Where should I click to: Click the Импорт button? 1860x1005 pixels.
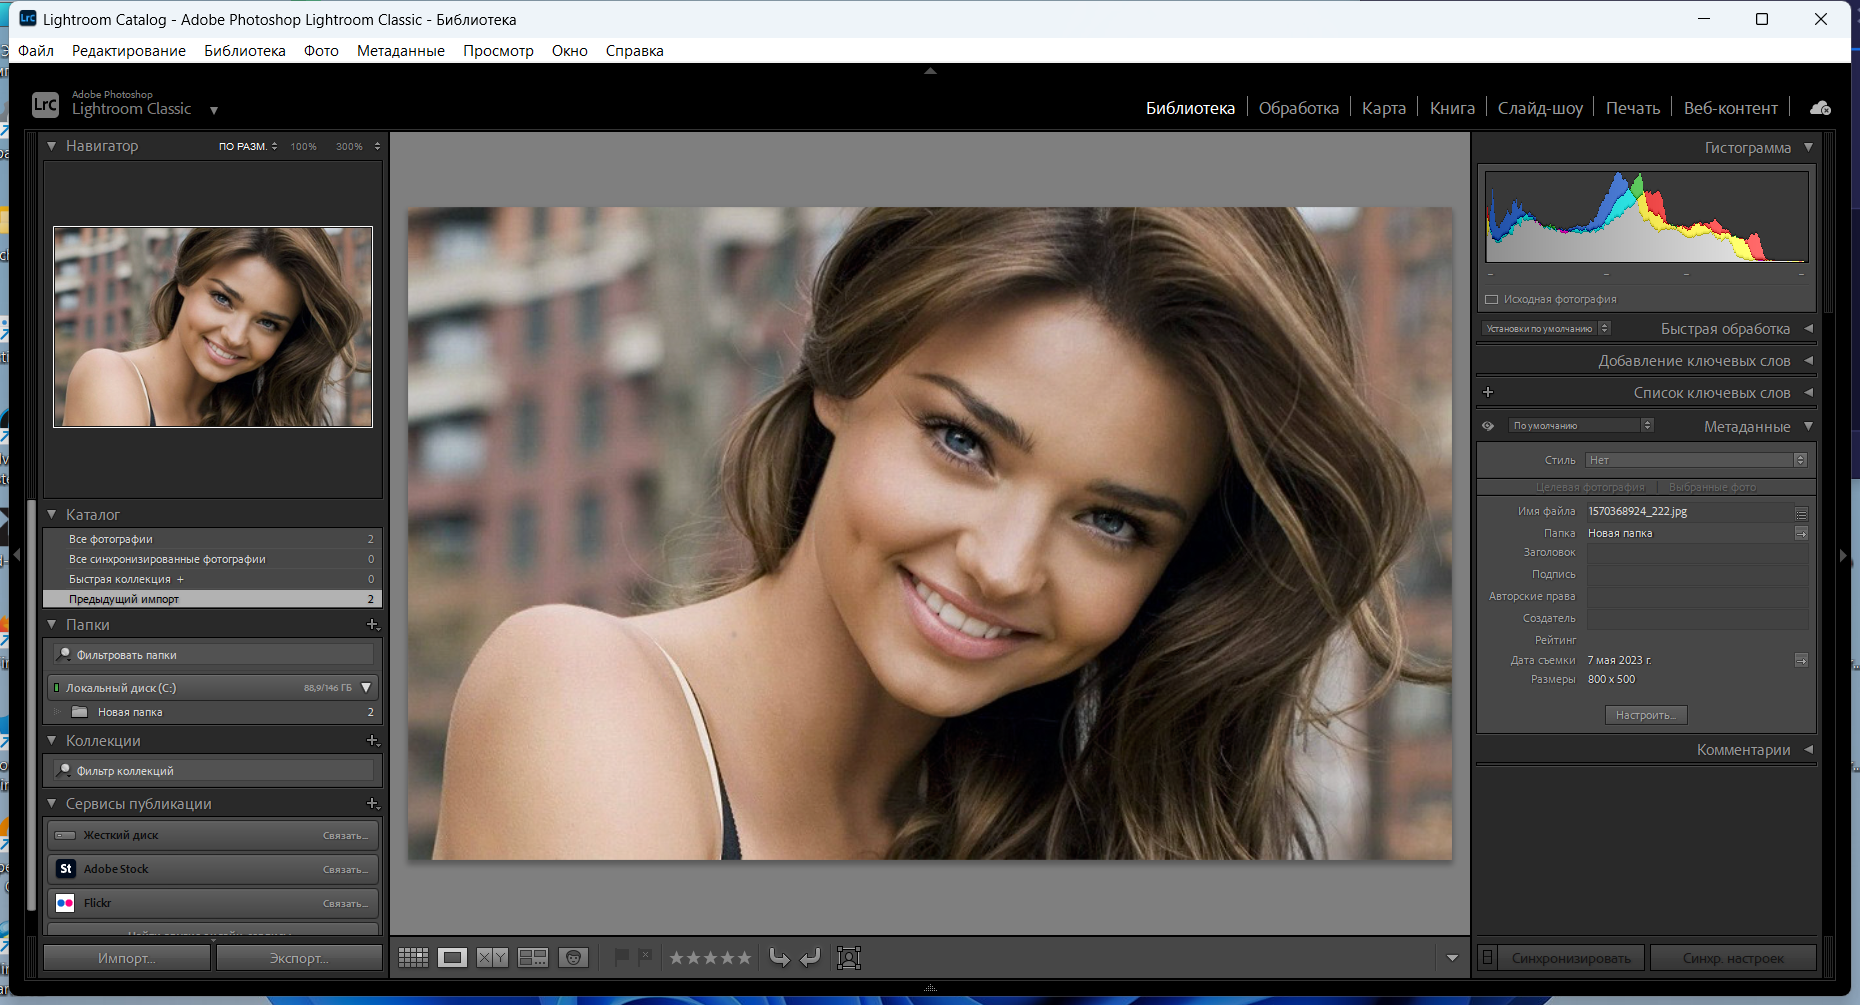click(x=127, y=958)
